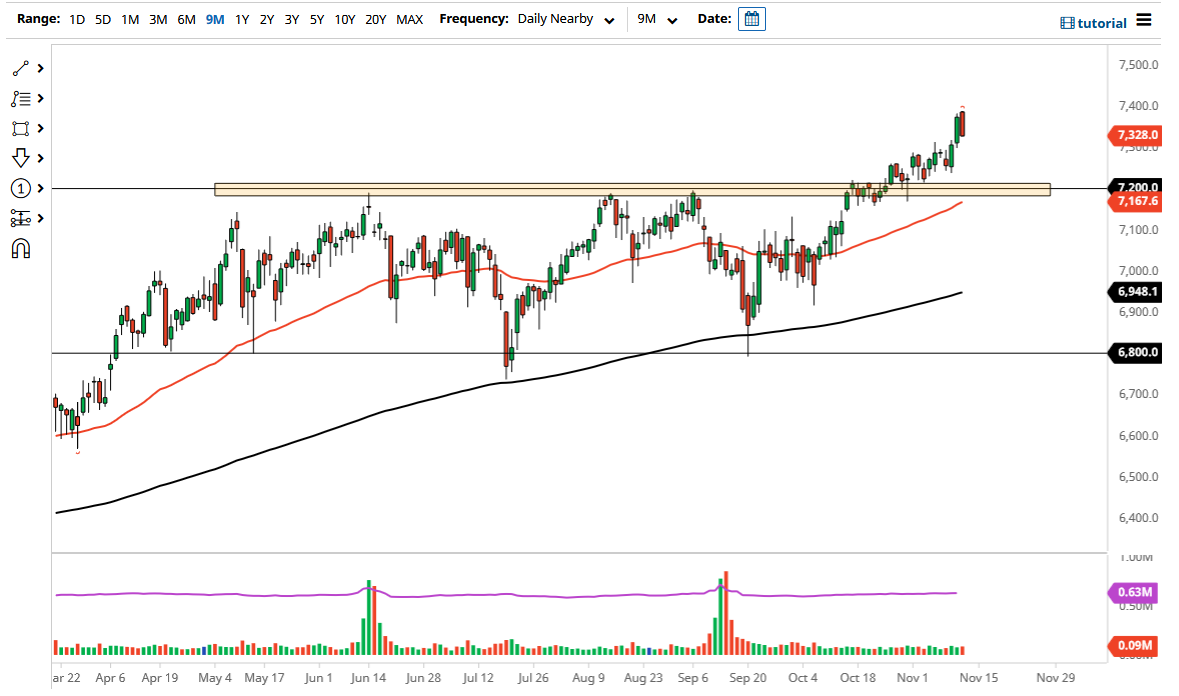
Task: Expand the shape tool options arrow
Action: click(41, 129)
